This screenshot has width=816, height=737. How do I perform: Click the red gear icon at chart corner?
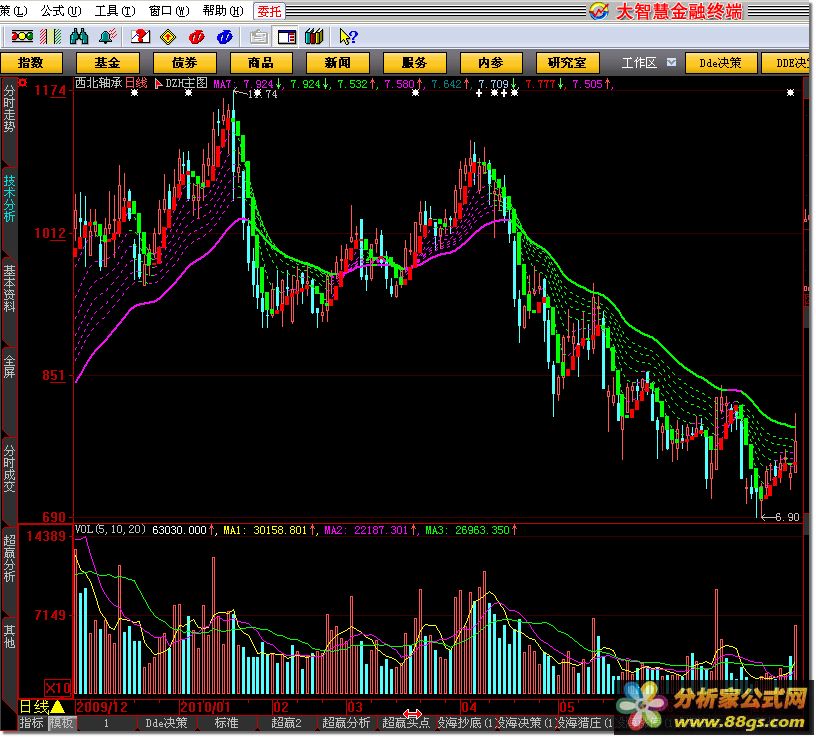[22, 82]
